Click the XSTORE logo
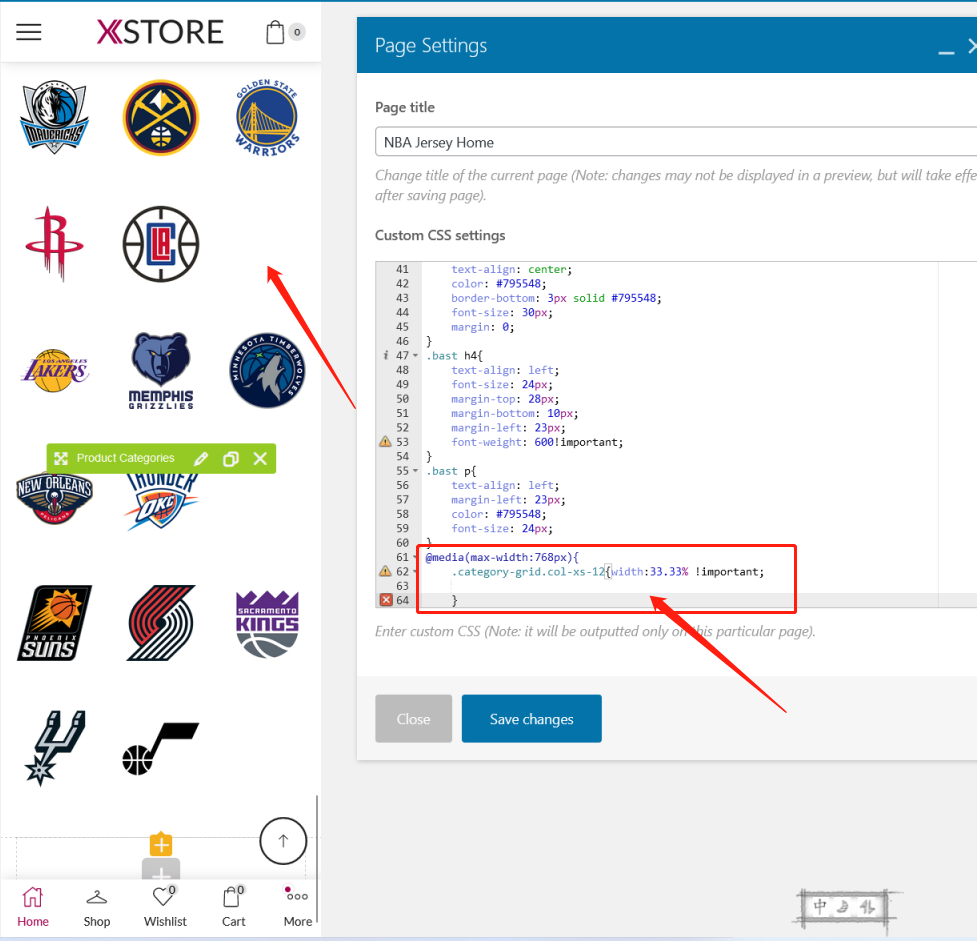The width and height of the screenshot is (977, 941). 160,32
